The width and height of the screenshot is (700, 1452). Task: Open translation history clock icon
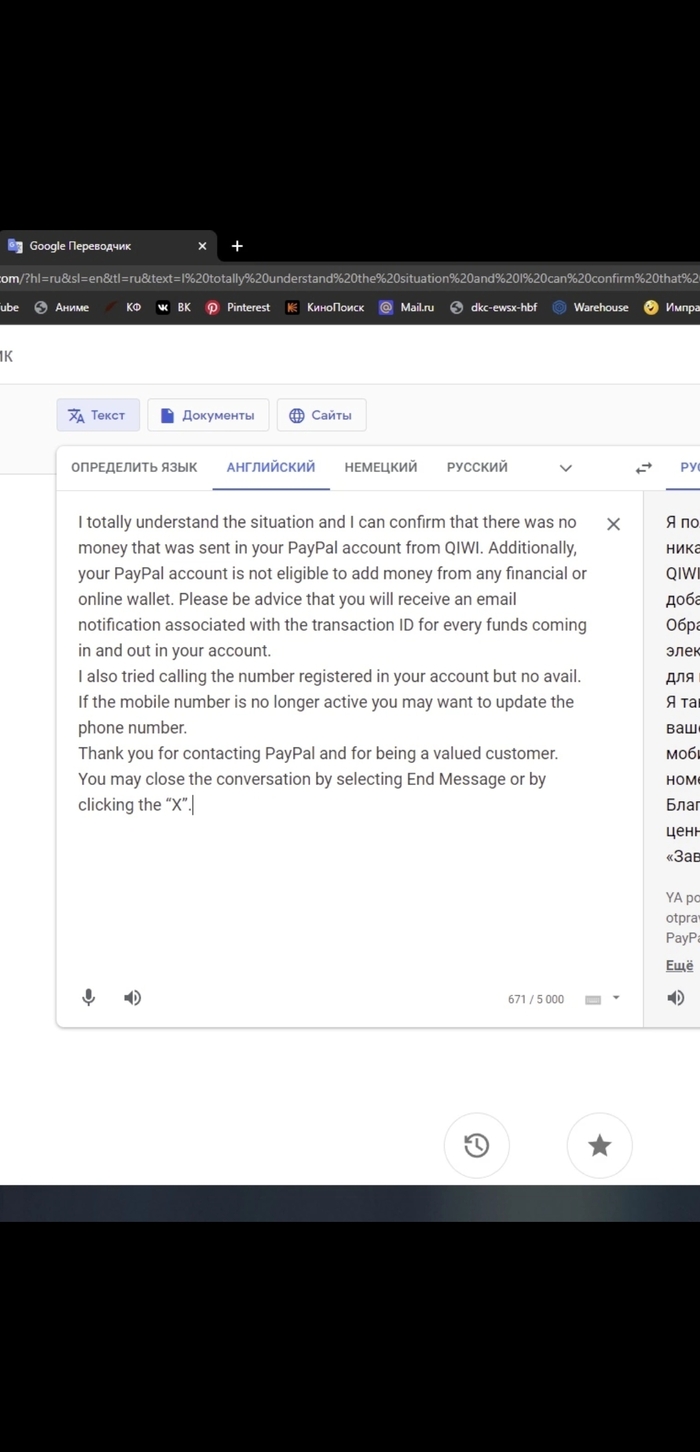coord(477,1145)
